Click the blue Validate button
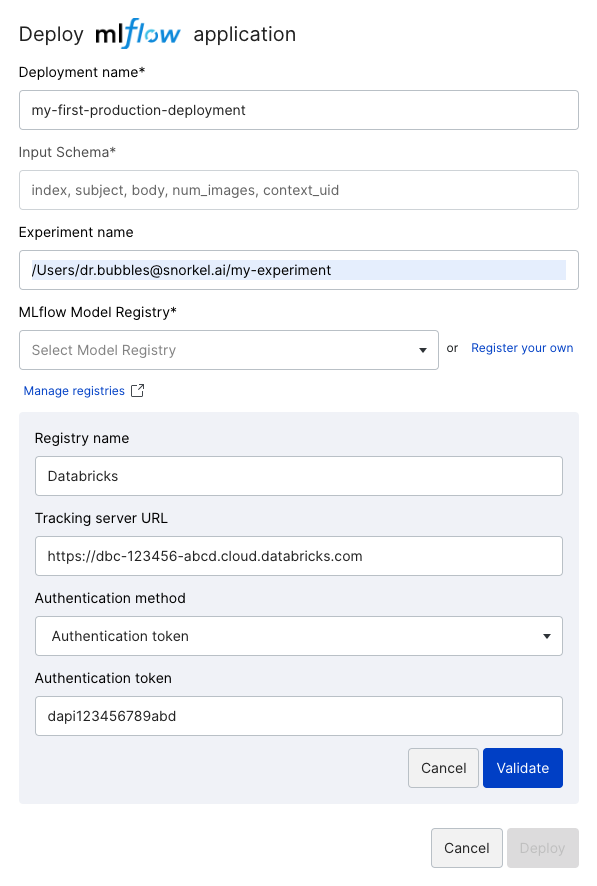This screenshot has height=886, width=597. (x=522, y=768)
